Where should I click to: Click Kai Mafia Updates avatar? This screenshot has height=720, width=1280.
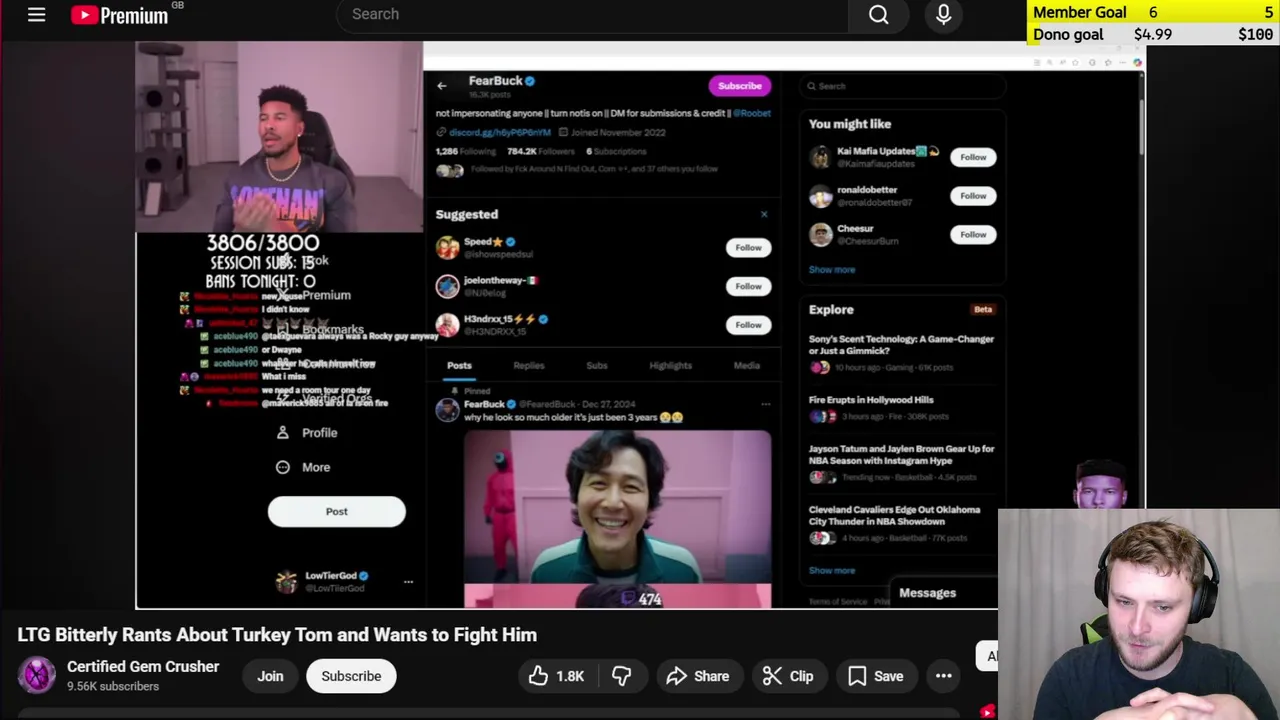coord(821,157)
